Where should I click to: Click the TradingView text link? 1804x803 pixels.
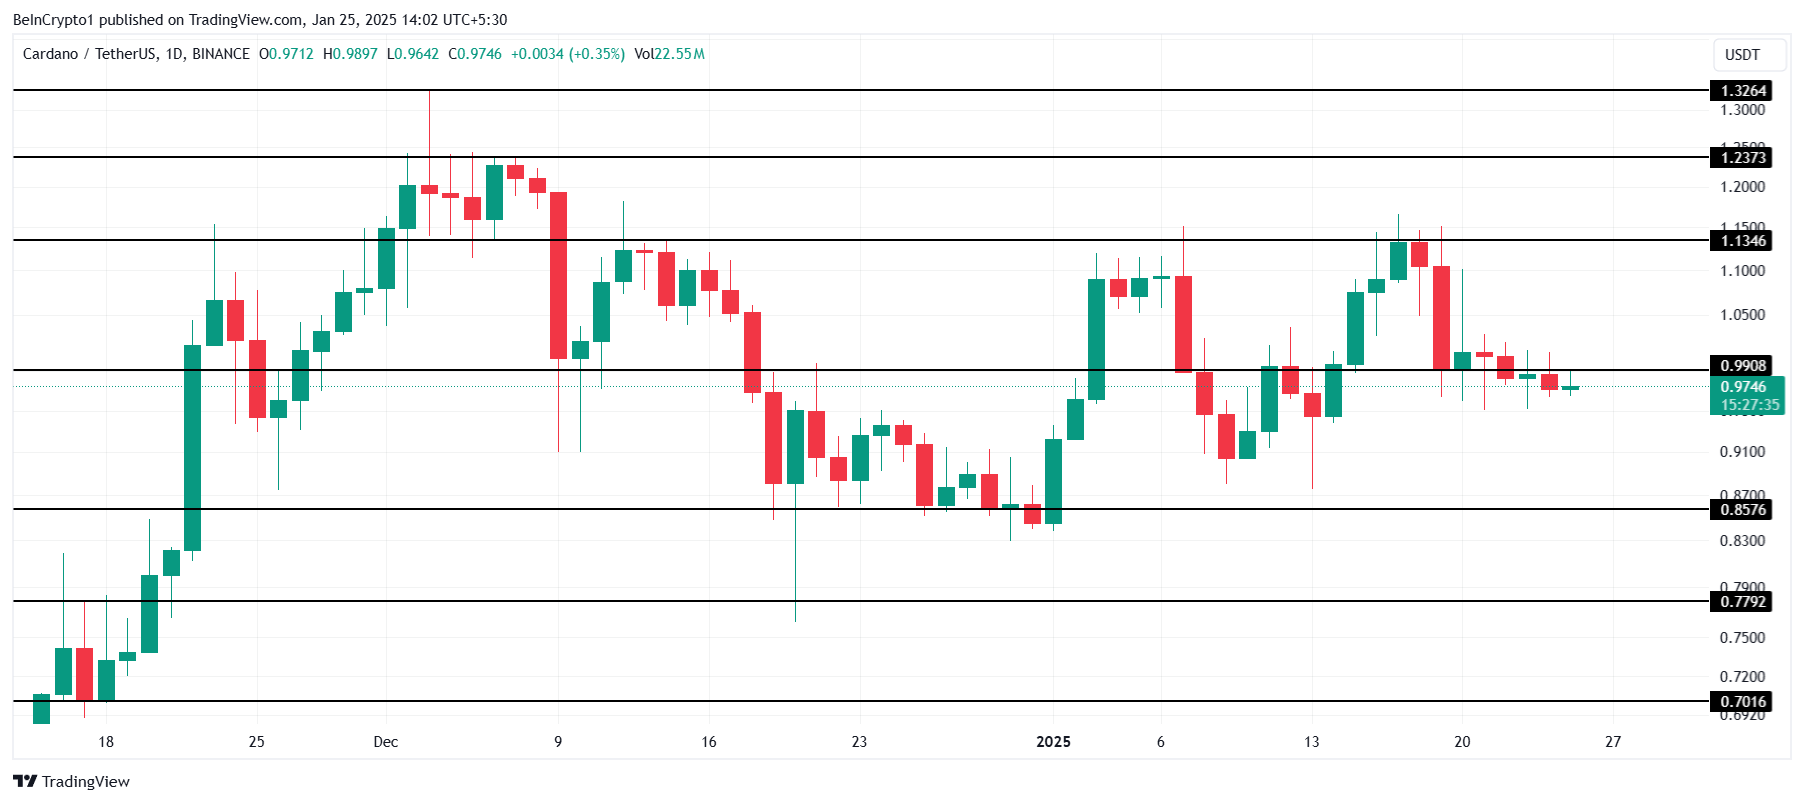point(86,782)
